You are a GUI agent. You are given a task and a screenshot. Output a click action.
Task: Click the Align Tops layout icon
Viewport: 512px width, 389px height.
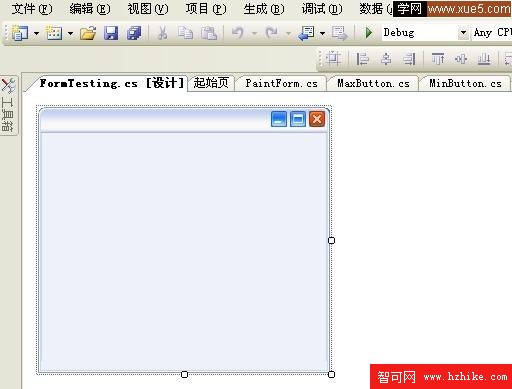point(438,59)
